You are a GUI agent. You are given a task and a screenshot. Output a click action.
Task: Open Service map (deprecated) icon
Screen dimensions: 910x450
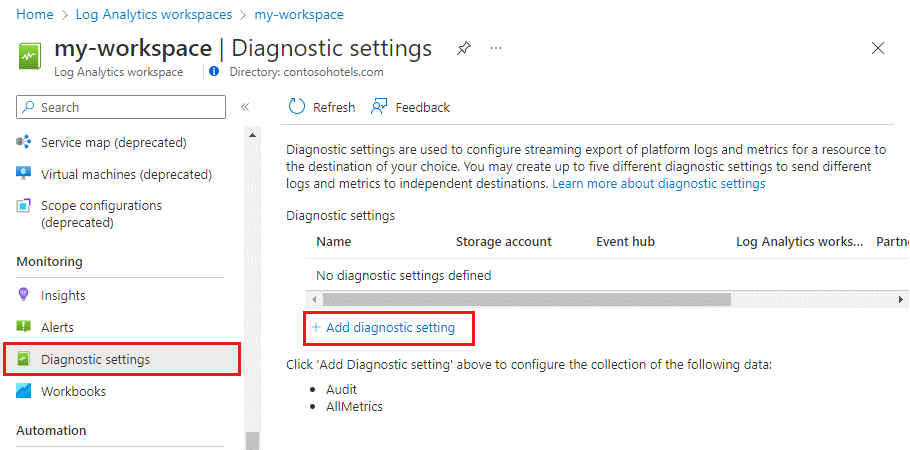[24, 142]
